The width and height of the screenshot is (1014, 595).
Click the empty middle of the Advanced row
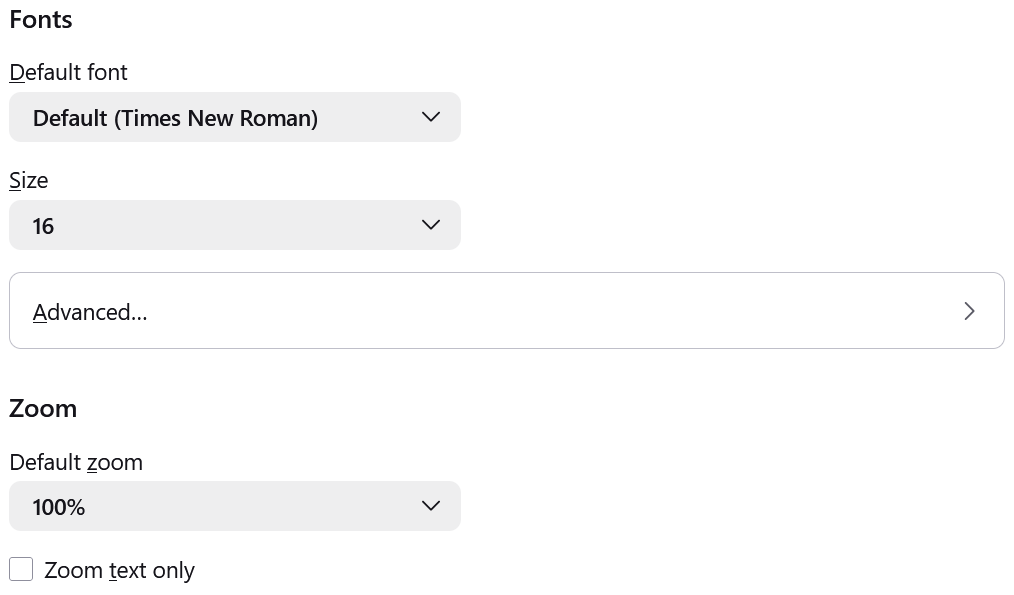coord(550,311)
